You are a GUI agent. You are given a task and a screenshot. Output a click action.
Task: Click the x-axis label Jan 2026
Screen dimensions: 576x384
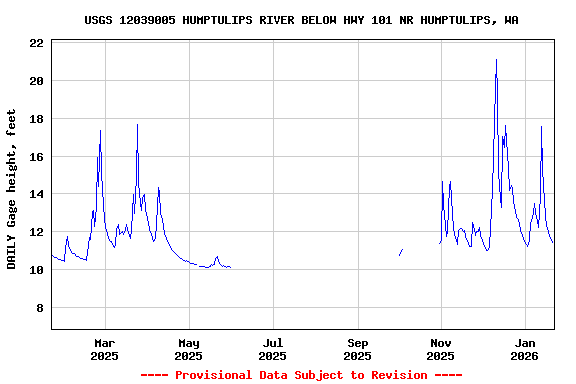(x=525, y=350)
